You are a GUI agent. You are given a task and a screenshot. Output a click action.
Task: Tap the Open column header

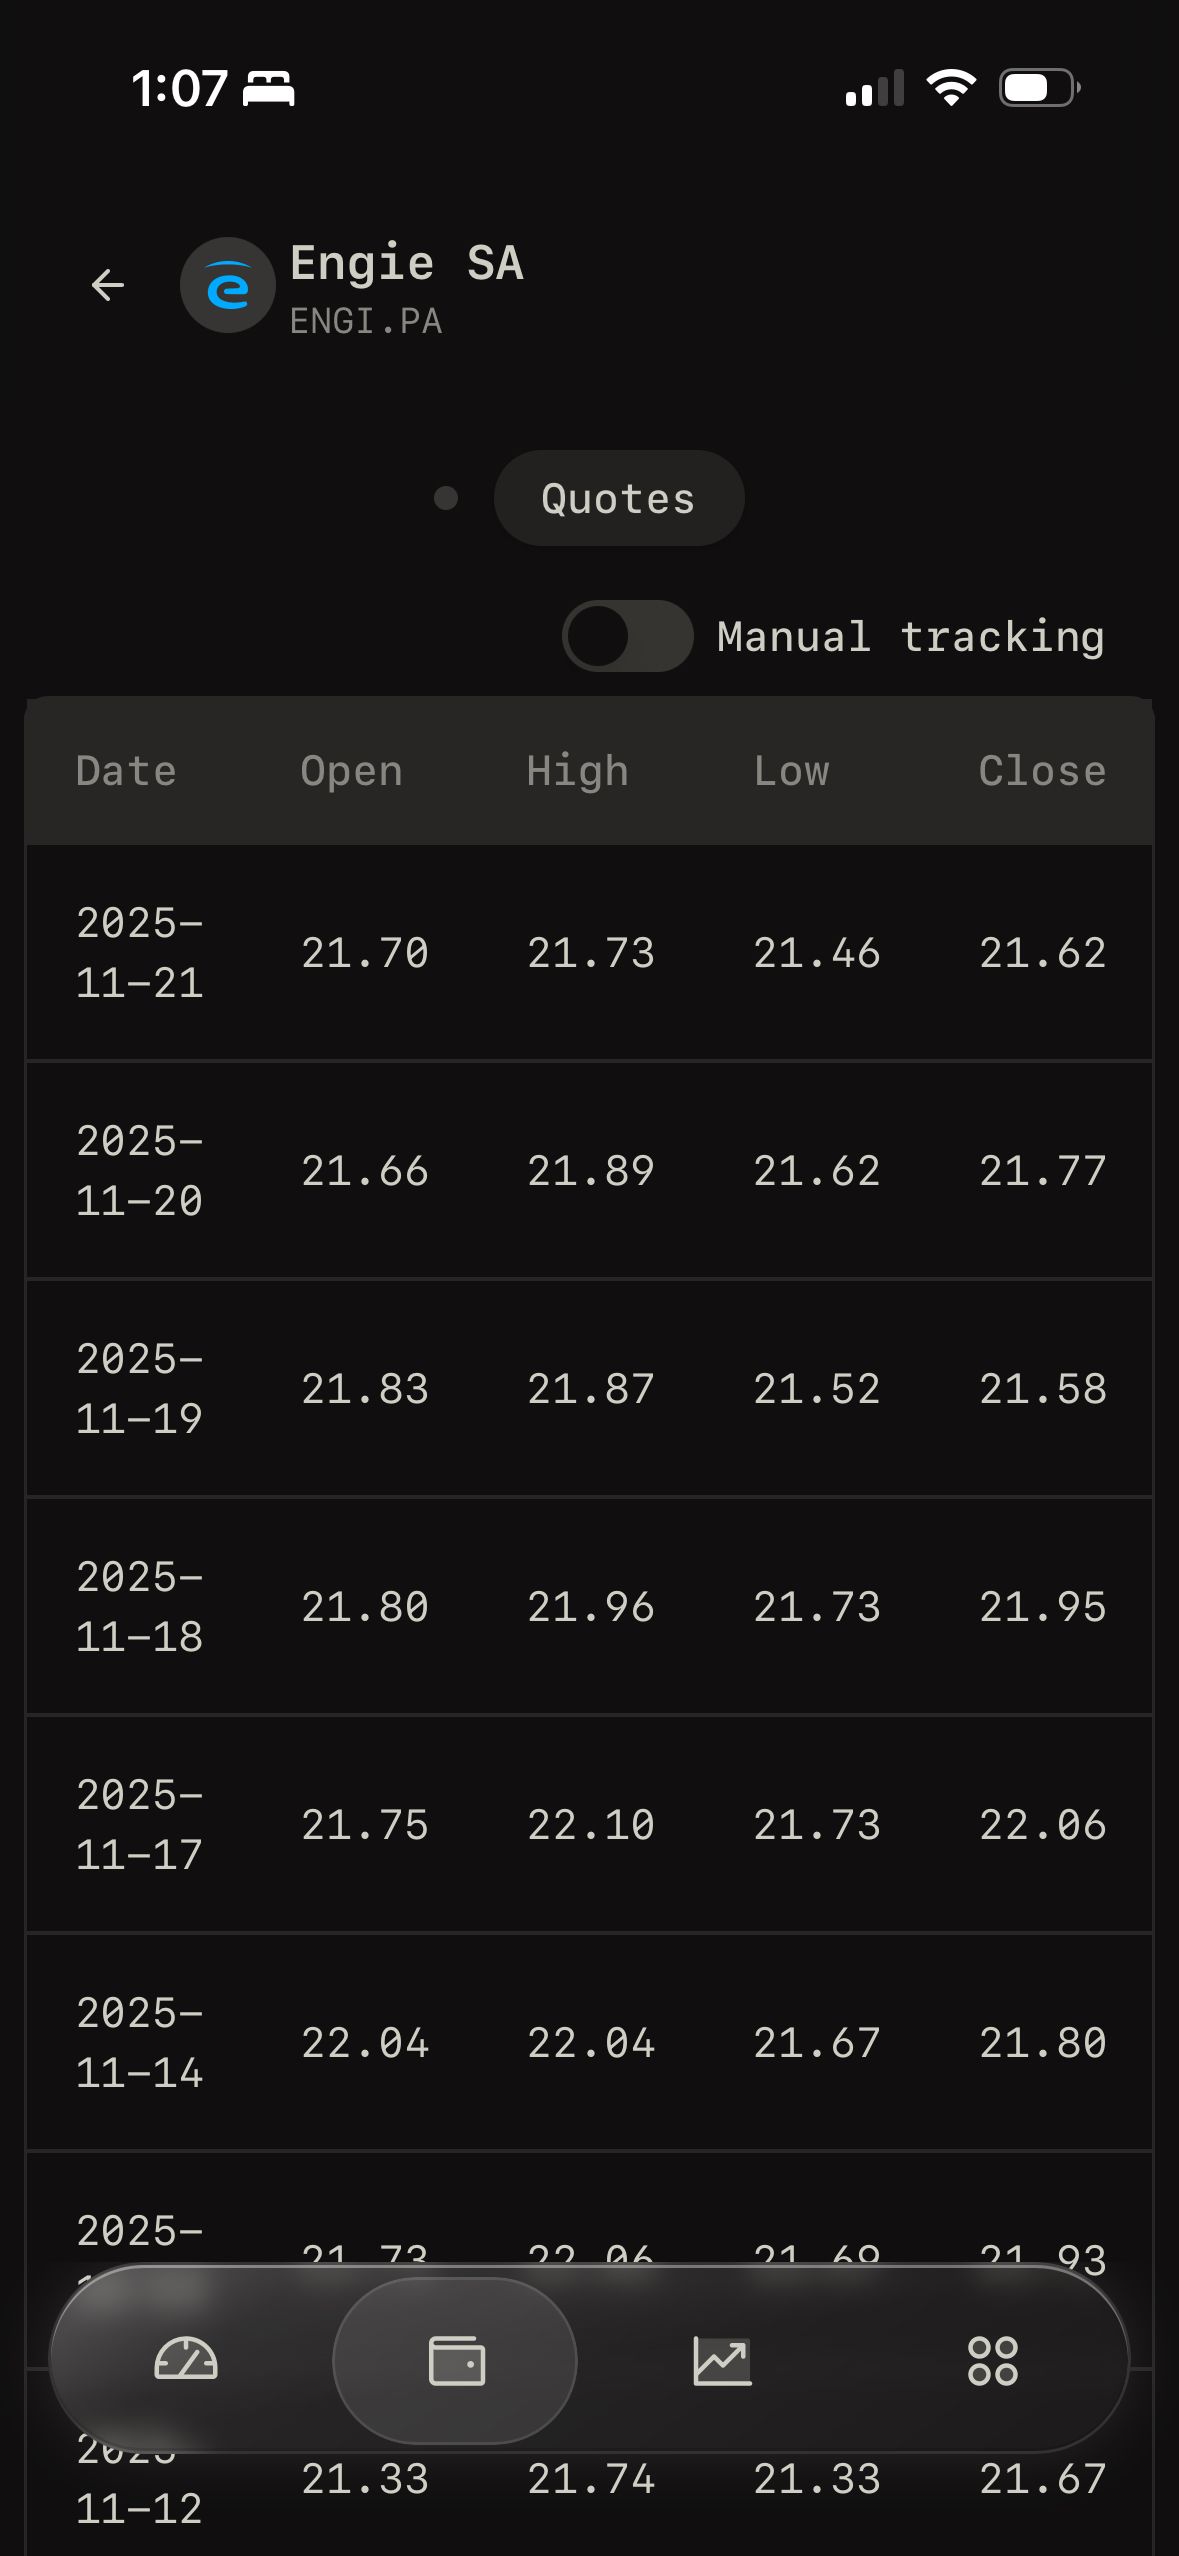[351, 771]
